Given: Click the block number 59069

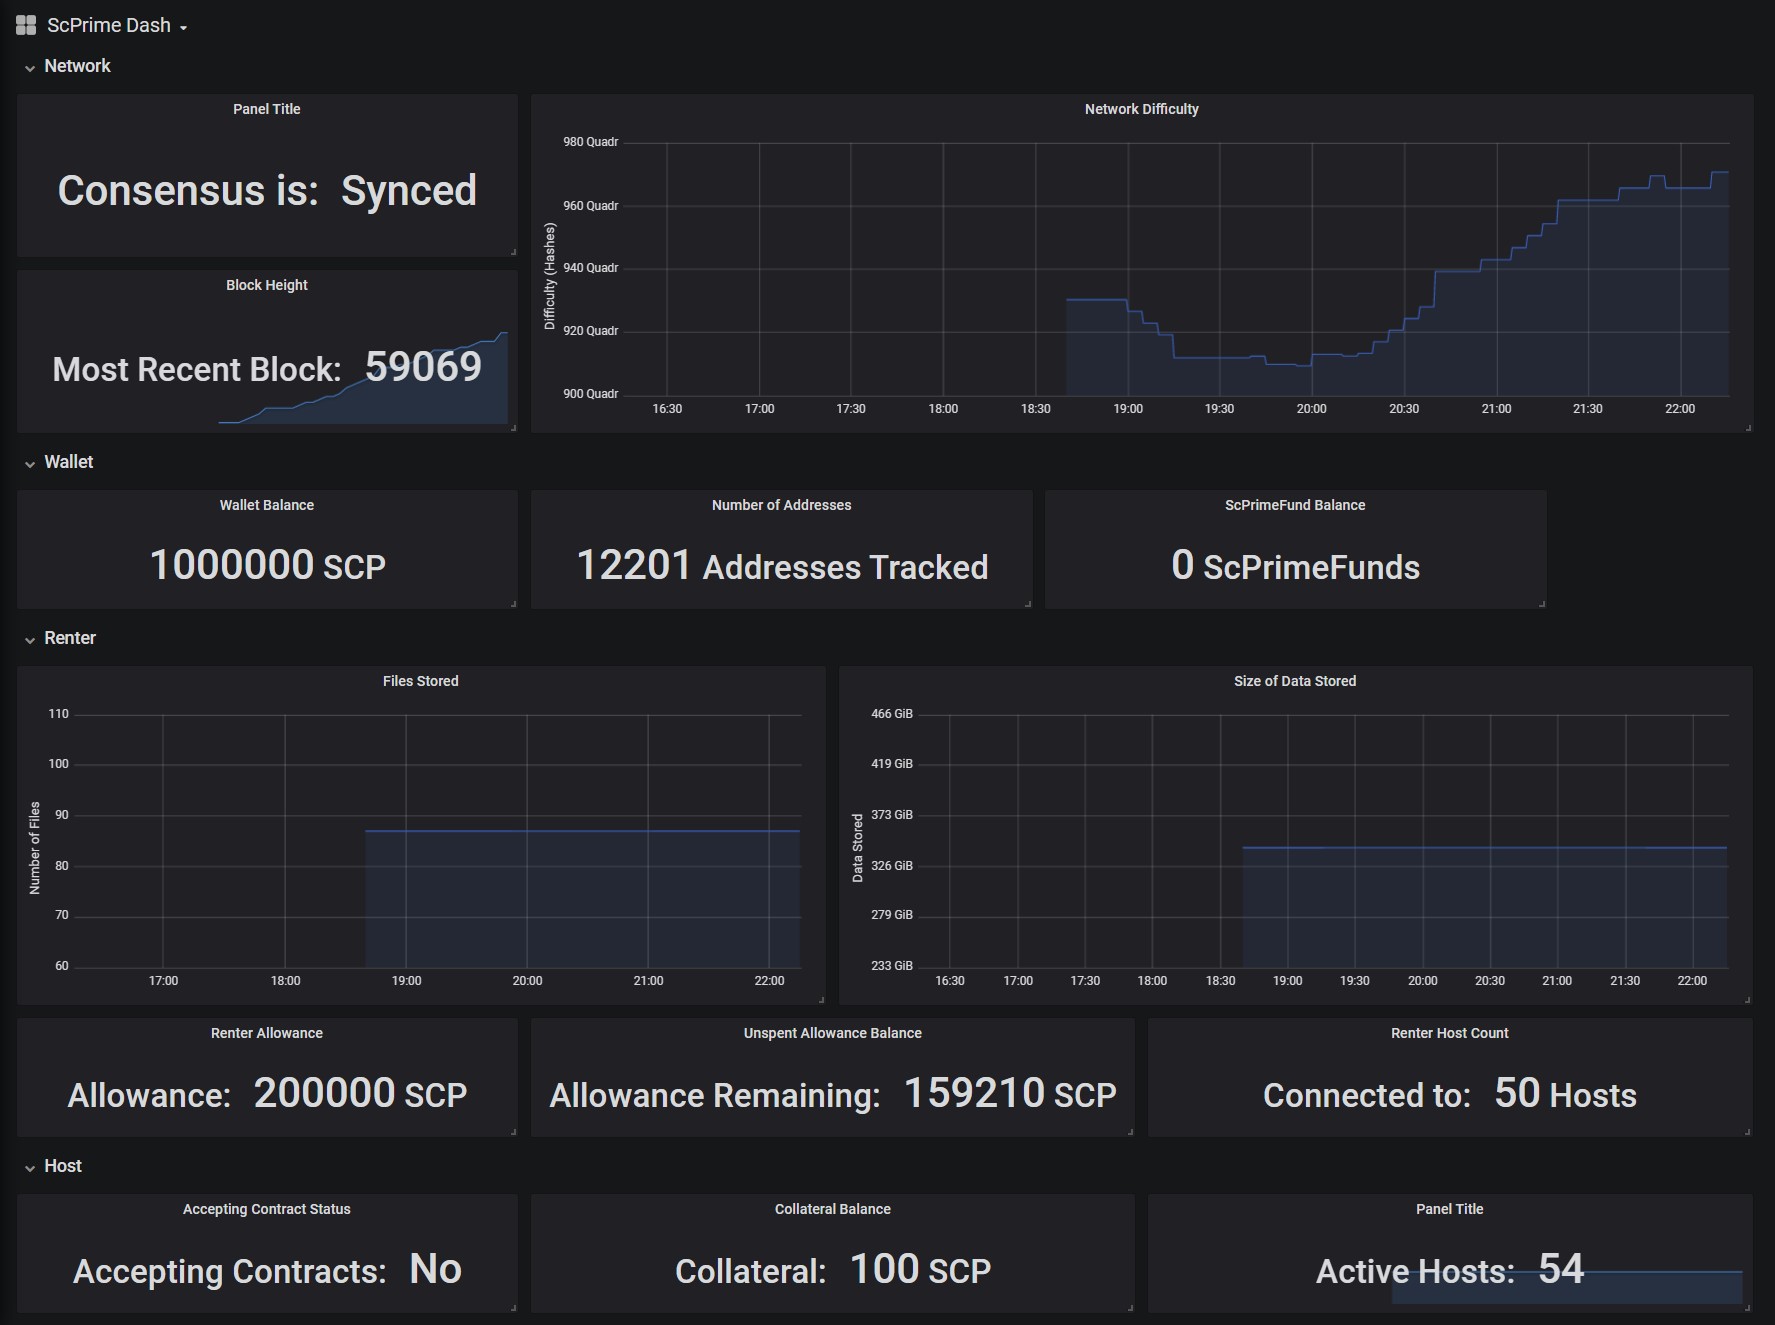Looking at the screenshot, I should 423,367.
